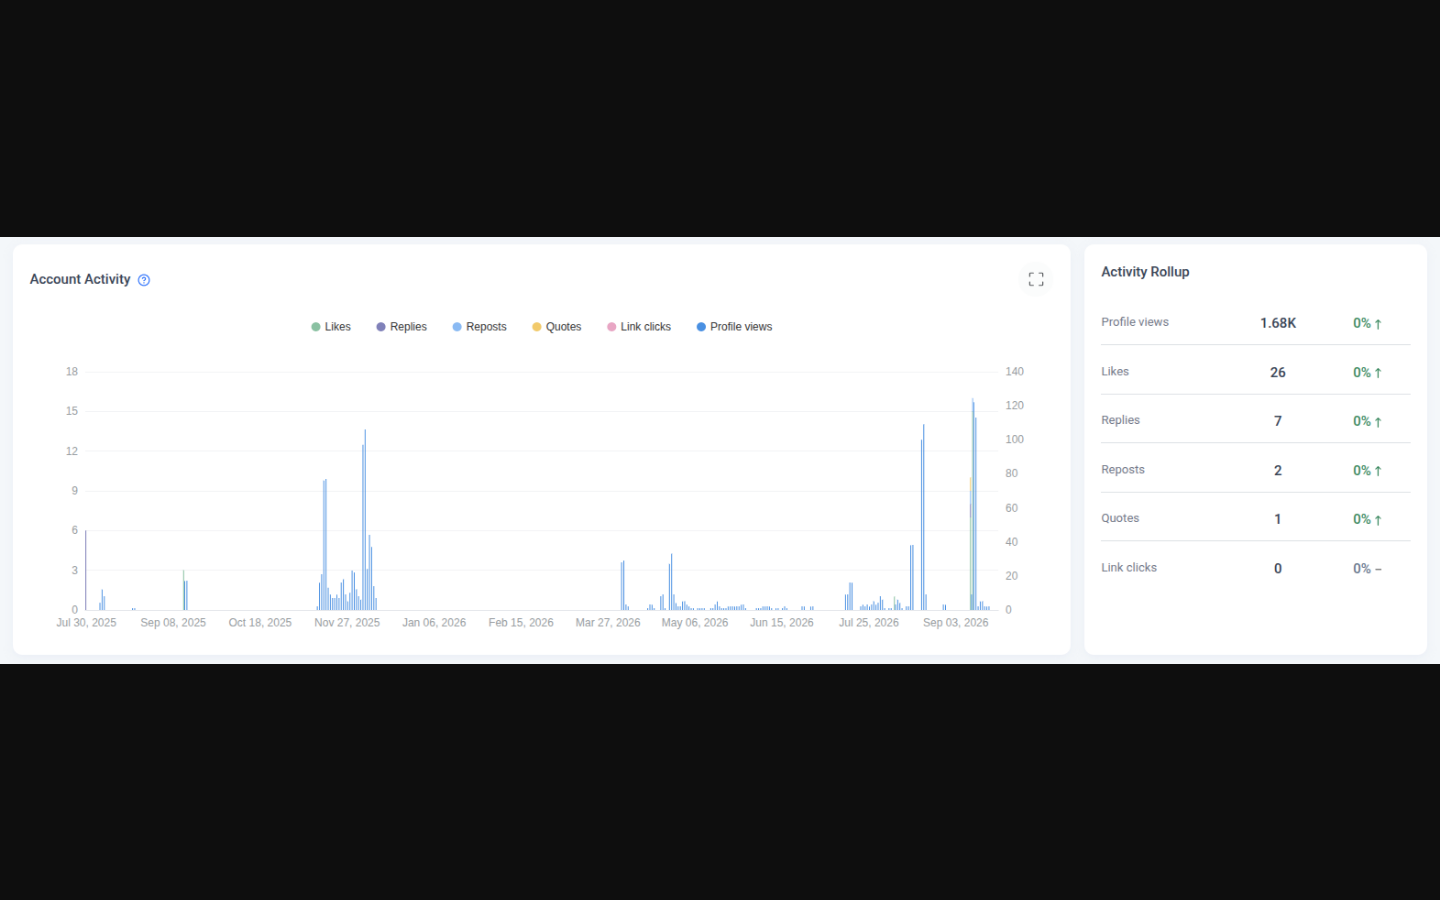
Task: Click the 140 right axis label
Action: pyautogui.click(x=1014, y=371)
